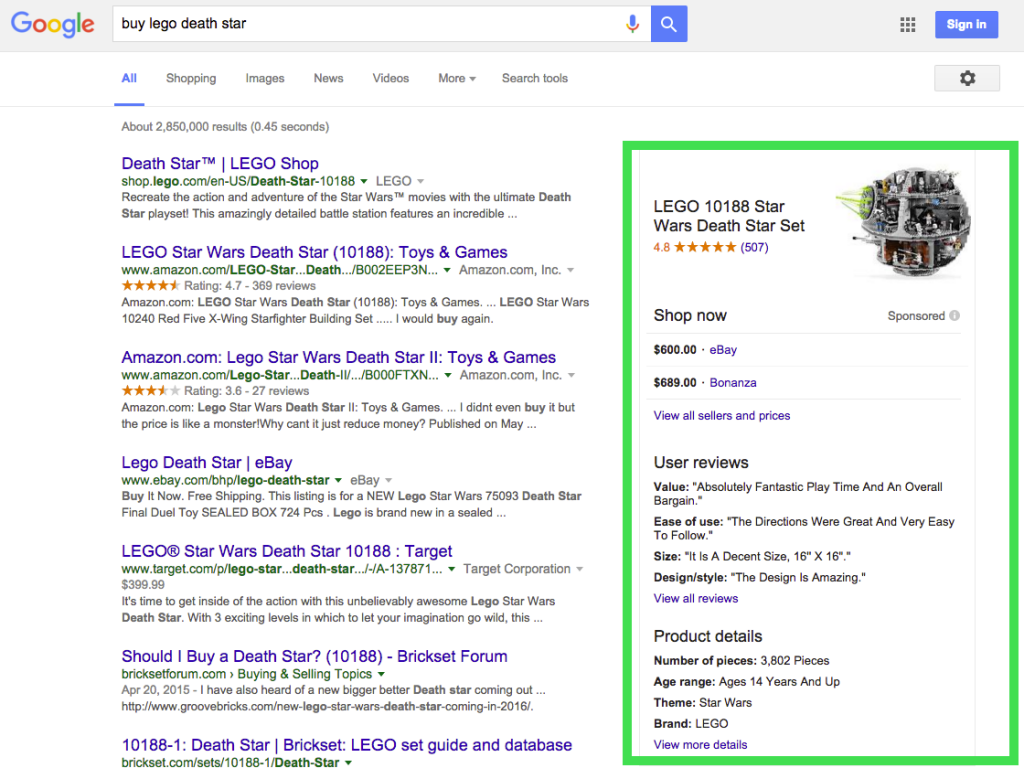Open LEGO Star Wars Death Star (10188) Amazon result
The width and height of the screenshot is (1024, 768).
point(314,252)
